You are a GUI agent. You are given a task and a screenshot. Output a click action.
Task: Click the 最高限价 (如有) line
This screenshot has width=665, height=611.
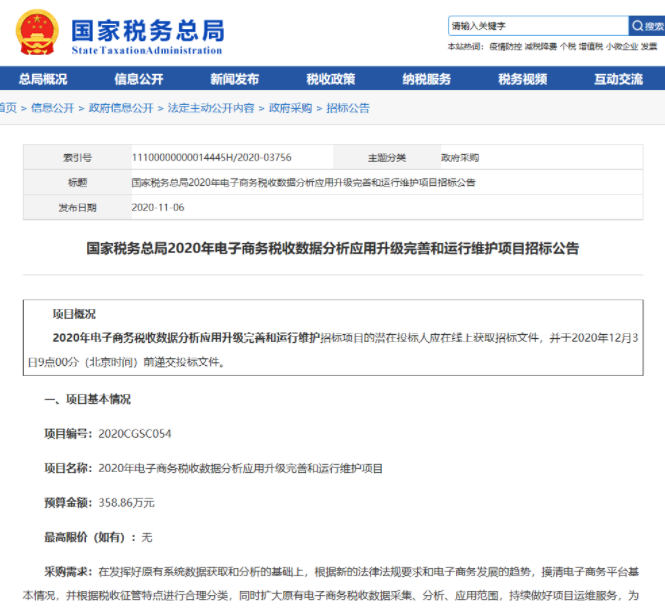click(x=98, y=538)
